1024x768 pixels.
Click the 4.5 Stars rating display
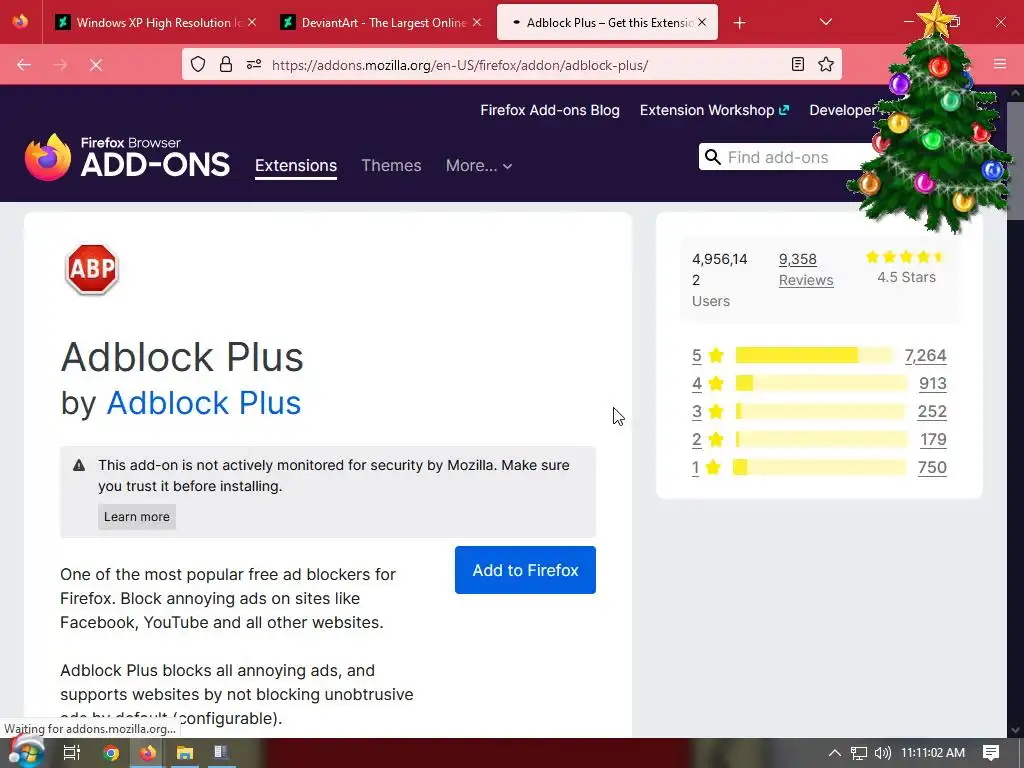pyautogui.click(x=906, y=267)
